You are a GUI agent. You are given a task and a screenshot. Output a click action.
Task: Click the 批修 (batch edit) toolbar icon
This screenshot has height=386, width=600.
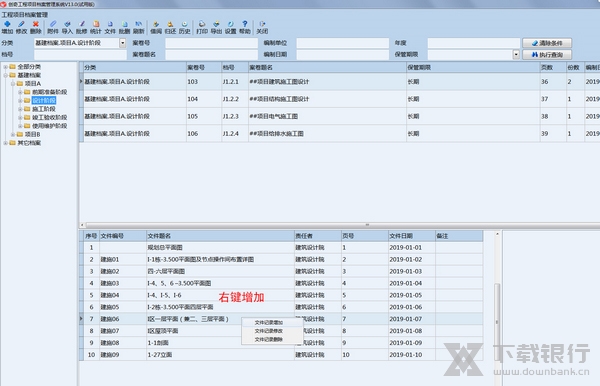point(82,27)
